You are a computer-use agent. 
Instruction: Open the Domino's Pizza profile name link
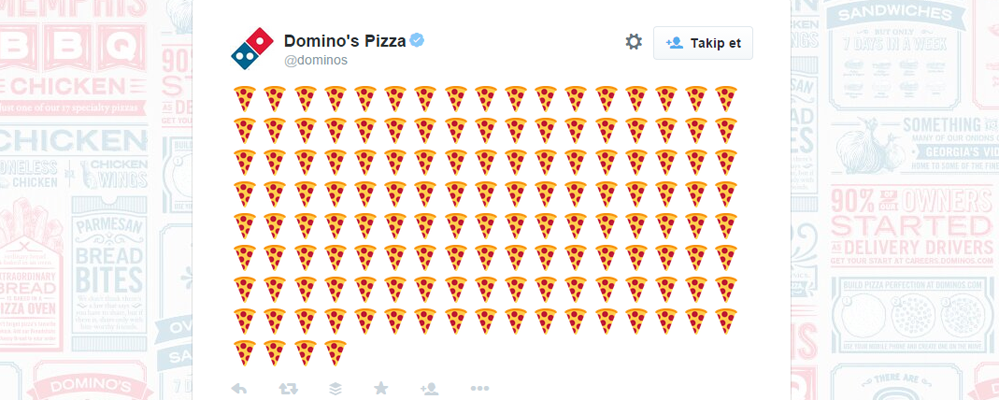[344, 41]
